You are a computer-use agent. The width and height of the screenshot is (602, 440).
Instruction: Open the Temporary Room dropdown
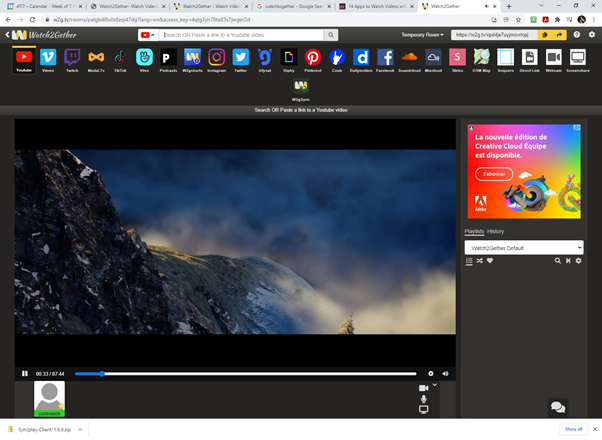422,35
